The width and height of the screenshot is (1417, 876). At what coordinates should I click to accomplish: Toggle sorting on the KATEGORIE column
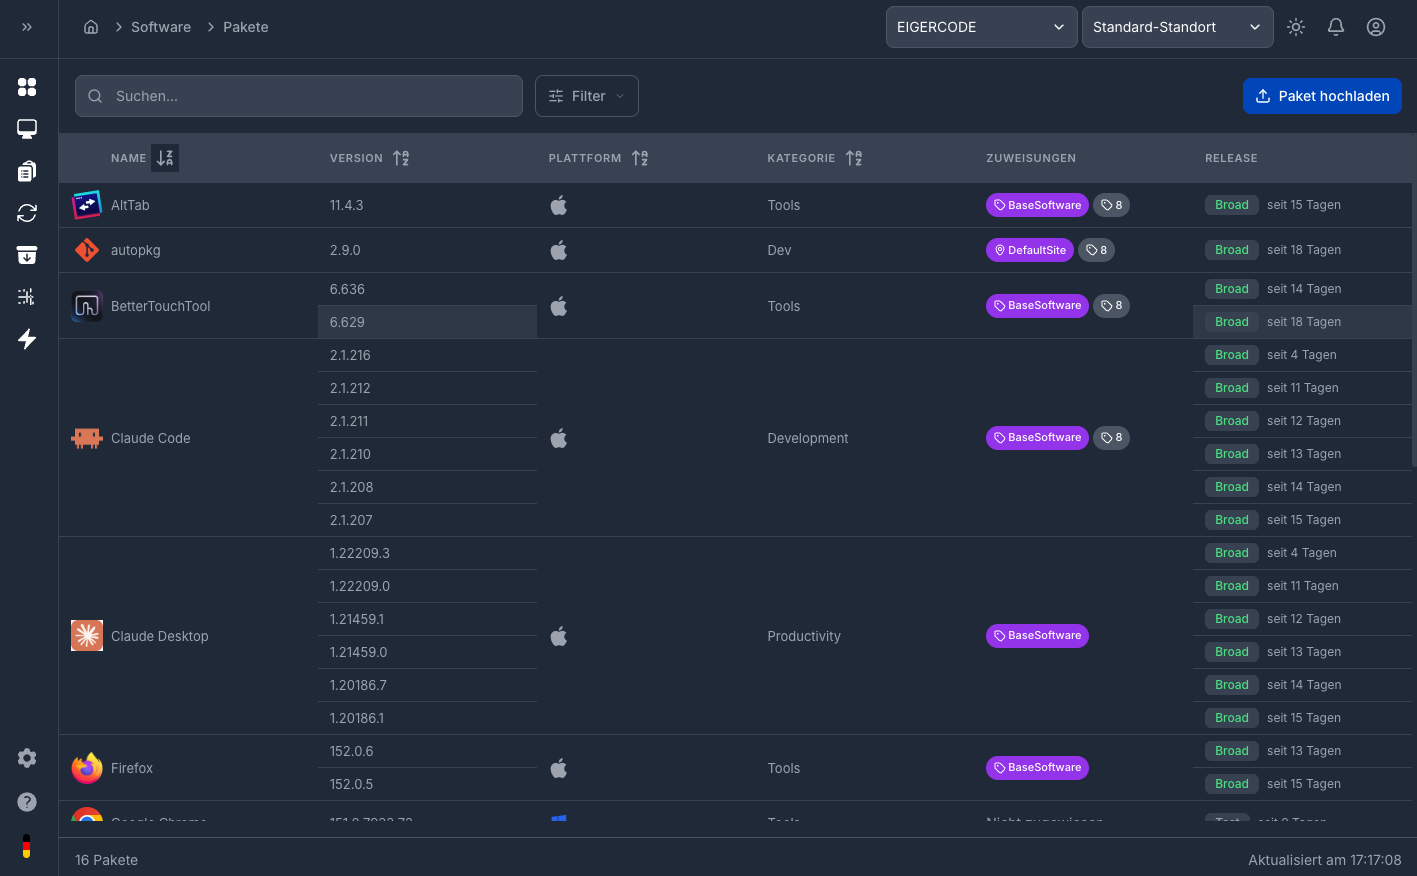click(x=854, y=158)
